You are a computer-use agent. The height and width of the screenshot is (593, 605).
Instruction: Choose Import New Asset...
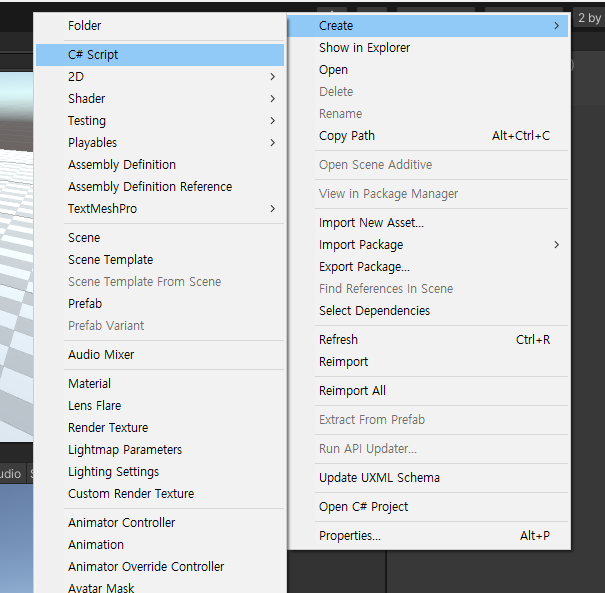[428, 223]
